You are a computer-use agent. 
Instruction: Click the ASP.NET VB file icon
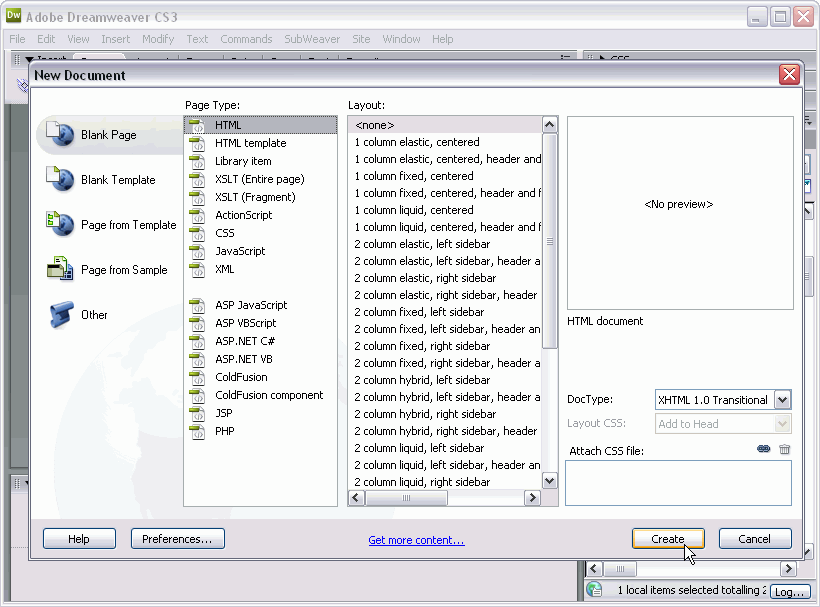click(x=197, y=359)
